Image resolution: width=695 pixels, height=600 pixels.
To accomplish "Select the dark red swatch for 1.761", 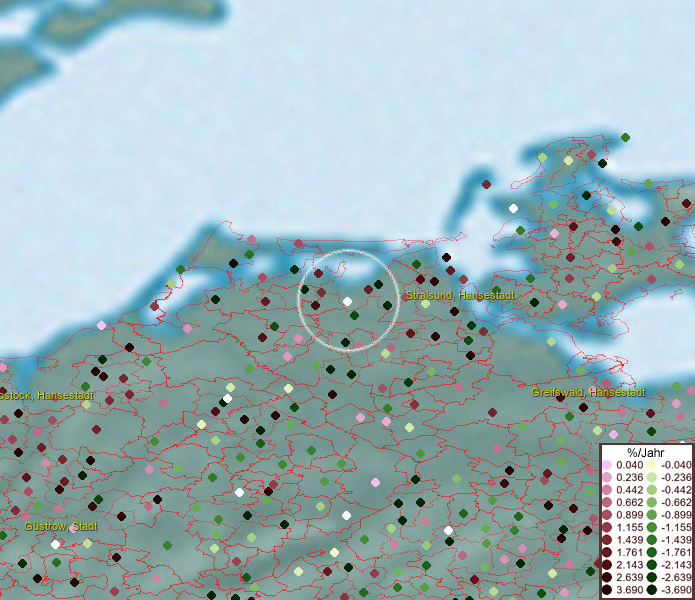I will click(607, 553).
